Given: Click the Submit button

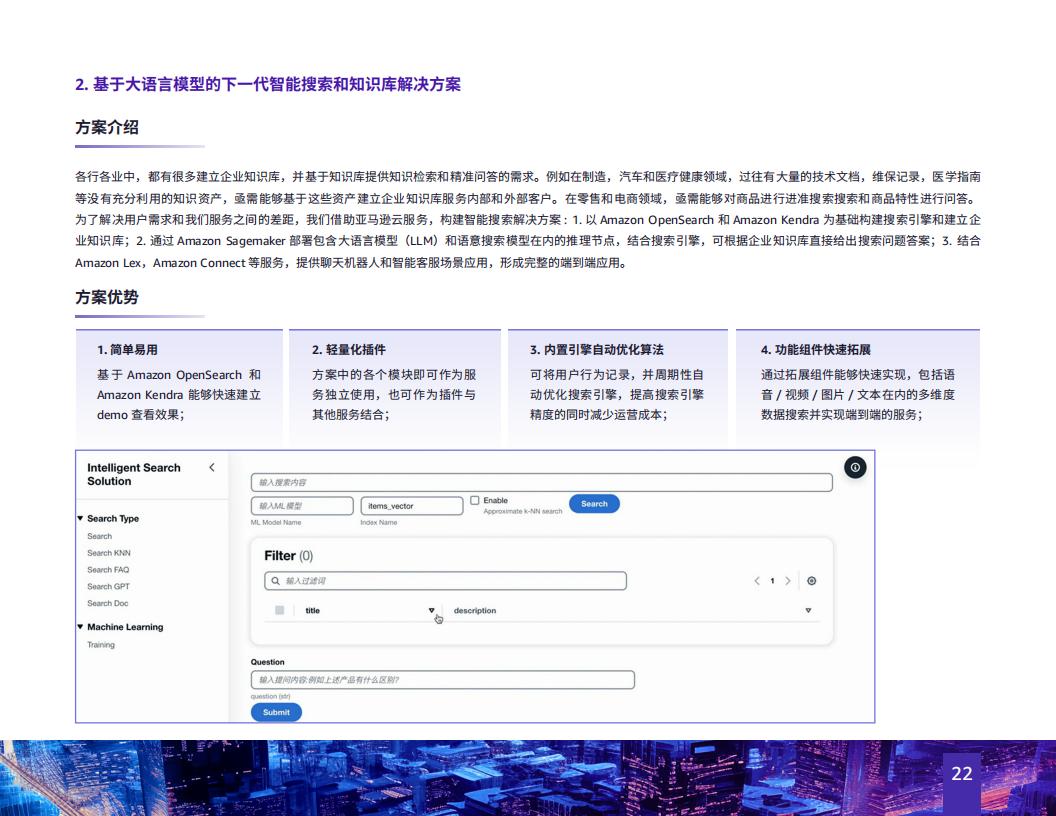Looking at the screenshot, I should [x=276, y=712].
